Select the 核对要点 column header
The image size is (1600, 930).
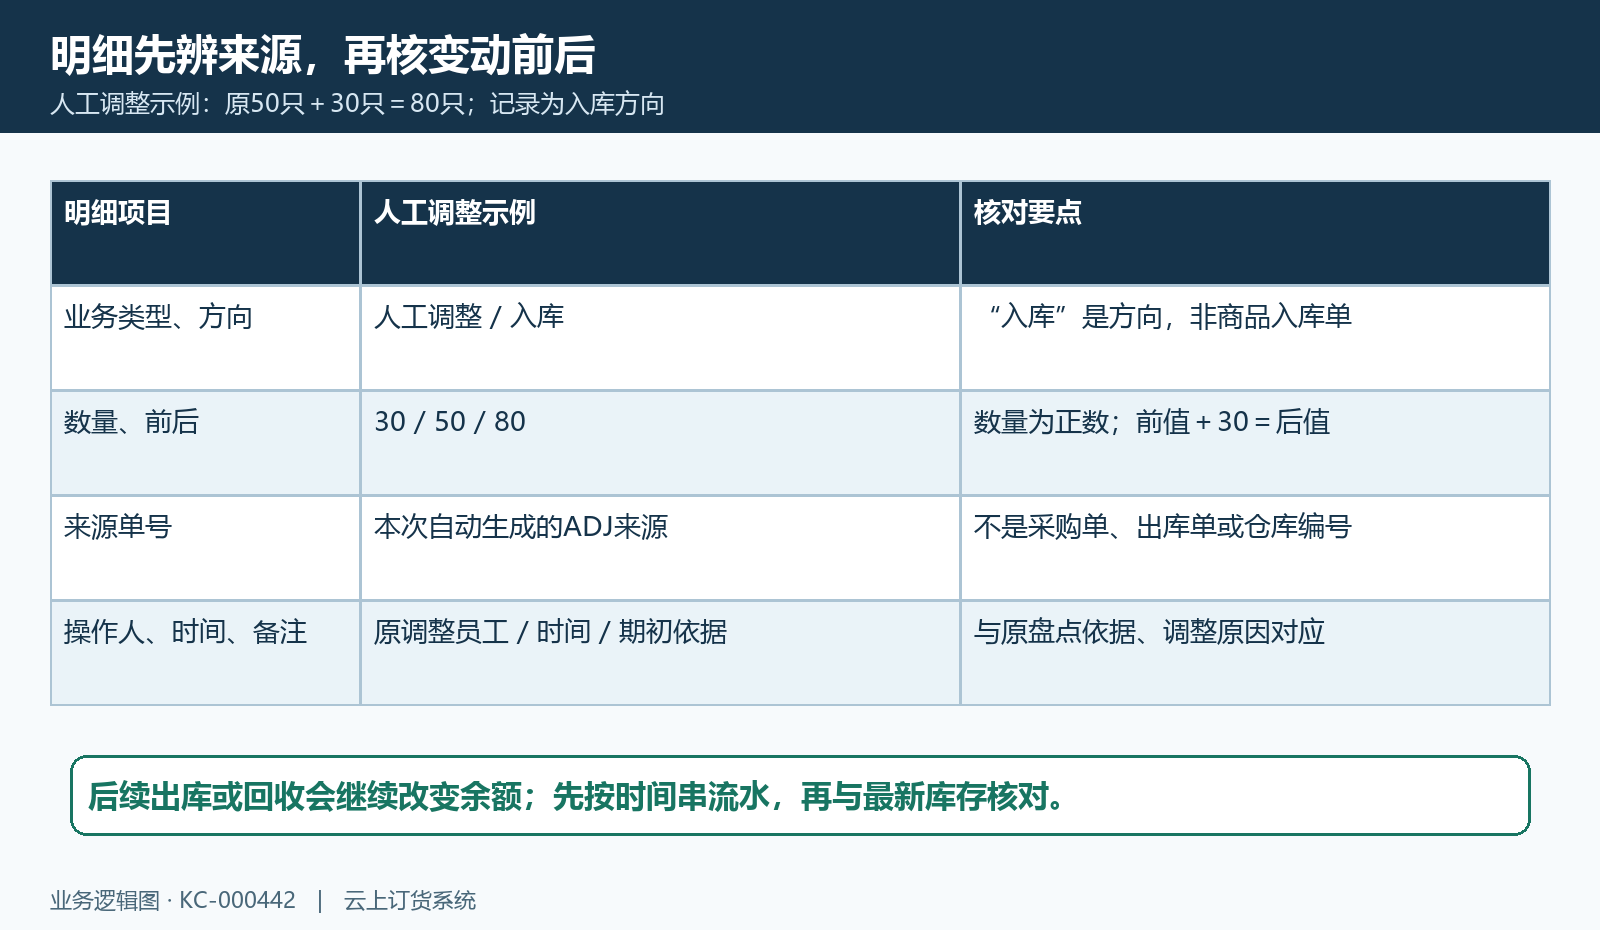[1255, 233]
